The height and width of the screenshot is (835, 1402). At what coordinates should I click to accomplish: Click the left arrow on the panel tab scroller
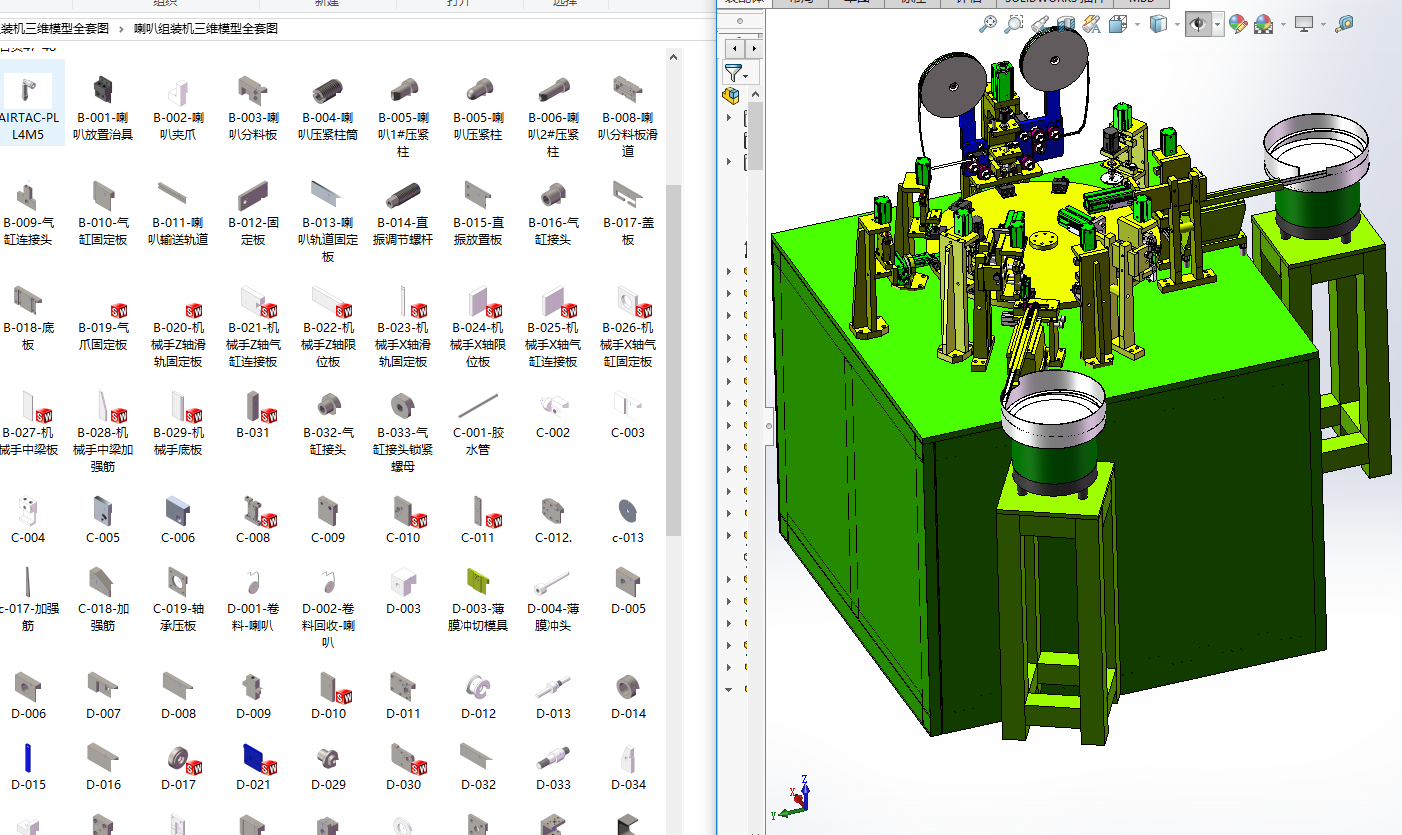point(736,48)
